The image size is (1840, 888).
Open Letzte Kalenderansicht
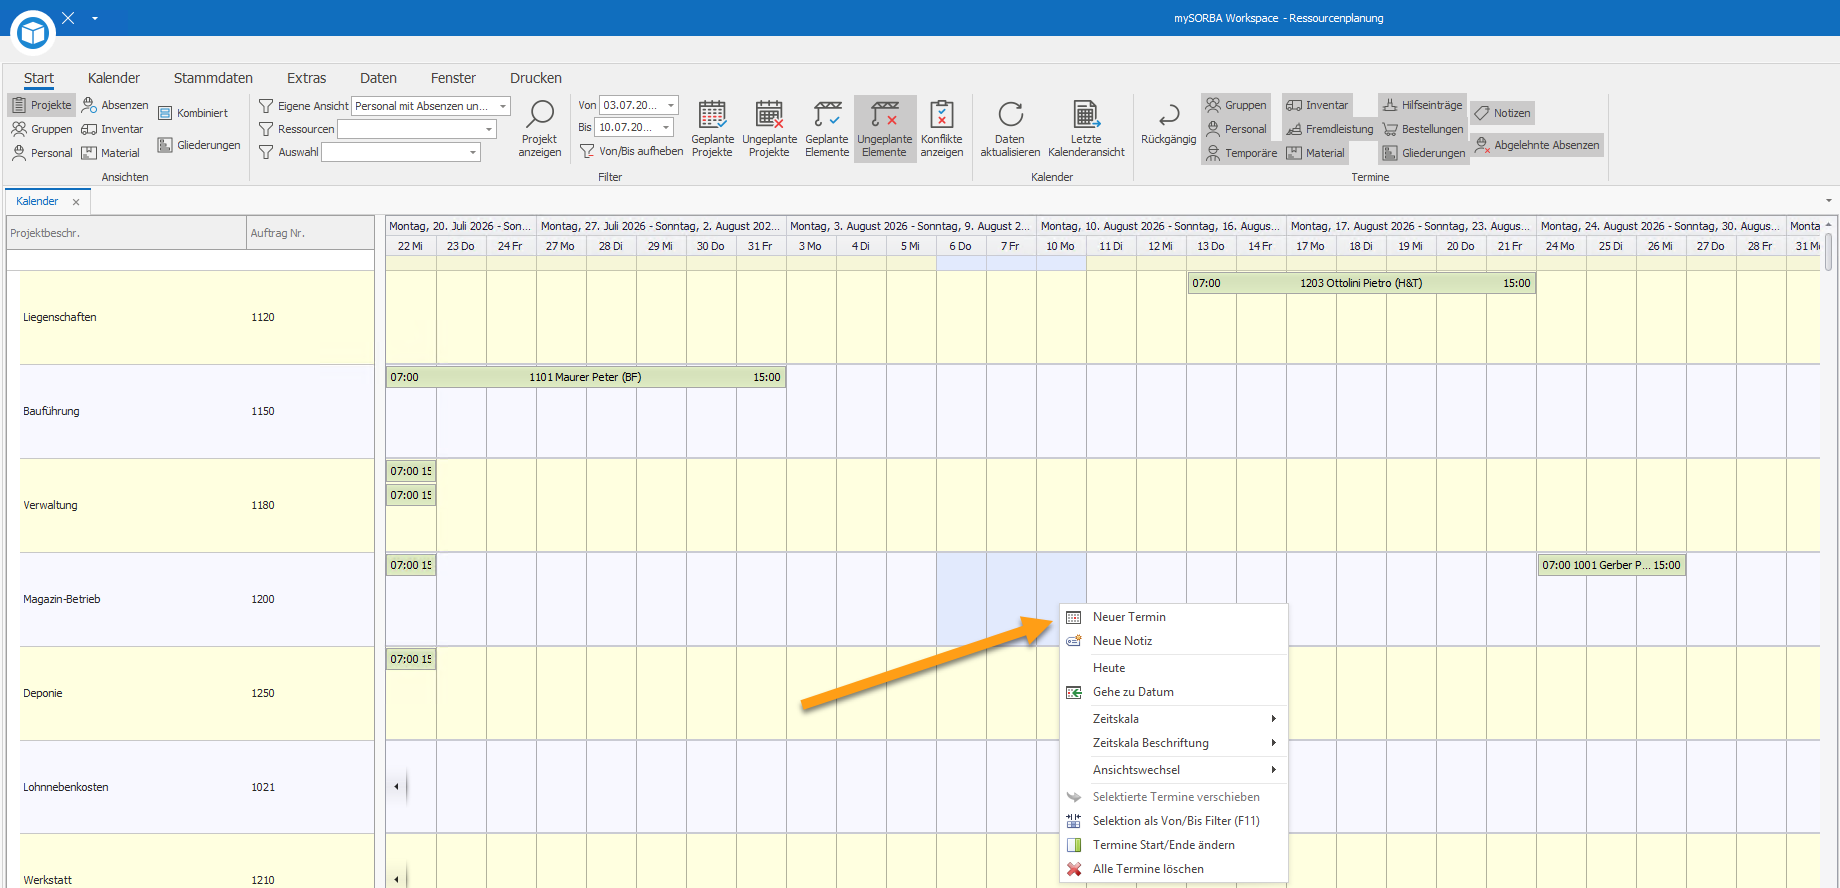click(1086, 128)
